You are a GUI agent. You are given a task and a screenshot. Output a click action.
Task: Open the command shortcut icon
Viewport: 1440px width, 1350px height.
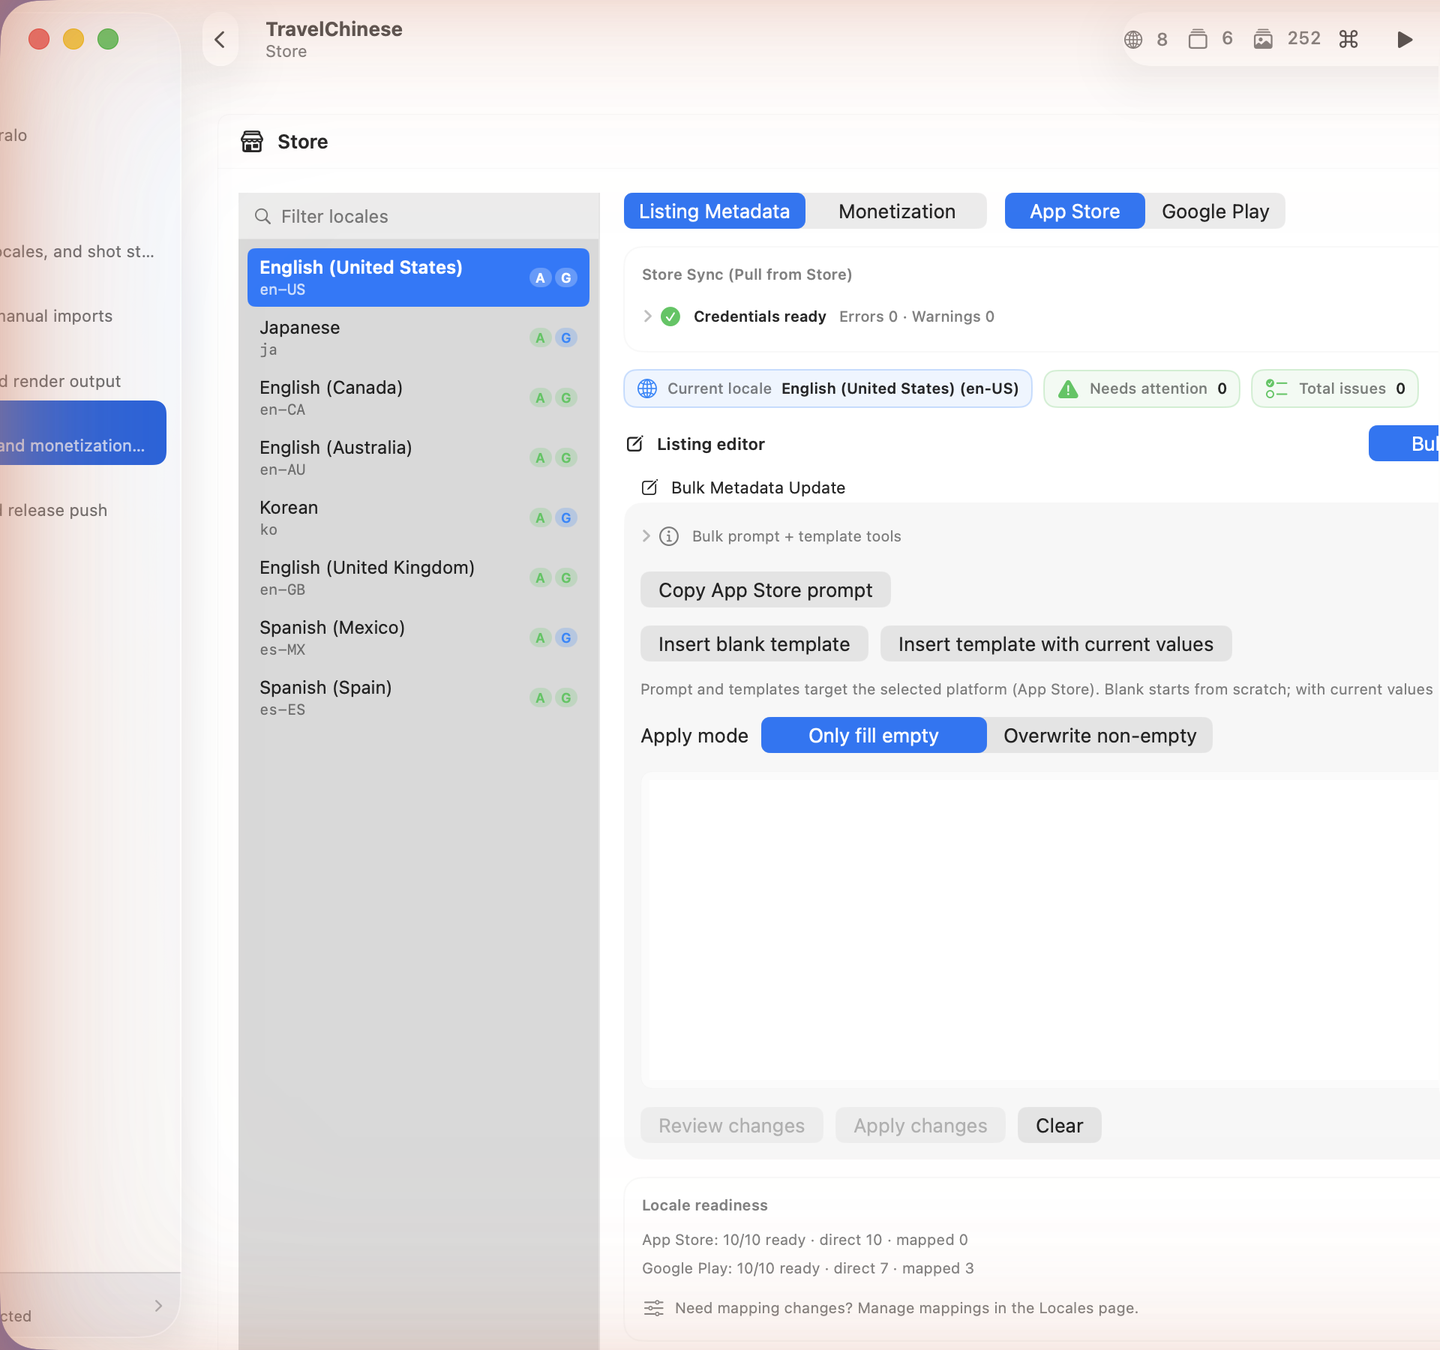[x=1348, y=39]
